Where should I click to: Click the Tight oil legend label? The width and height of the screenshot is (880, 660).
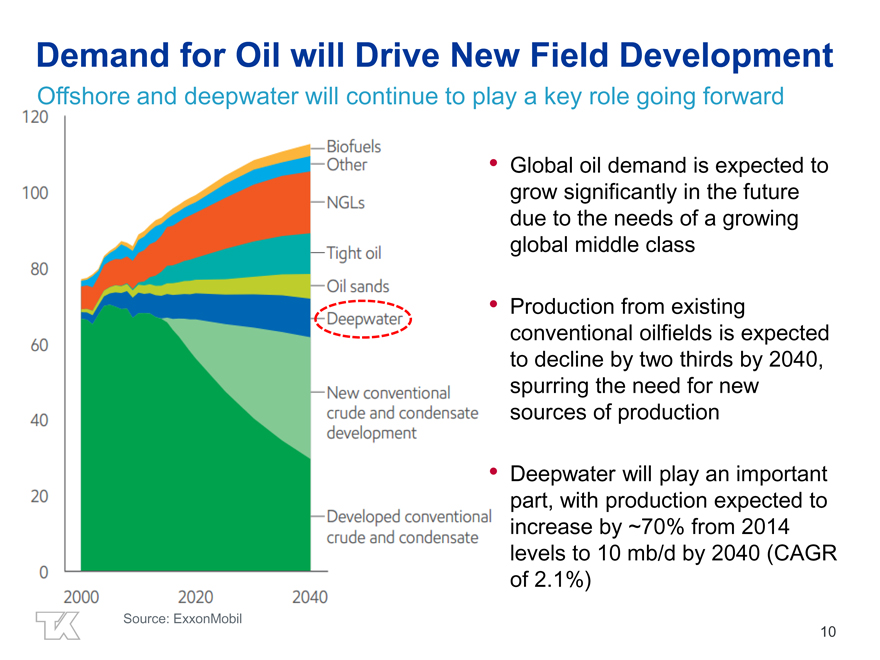pos(354,251)
